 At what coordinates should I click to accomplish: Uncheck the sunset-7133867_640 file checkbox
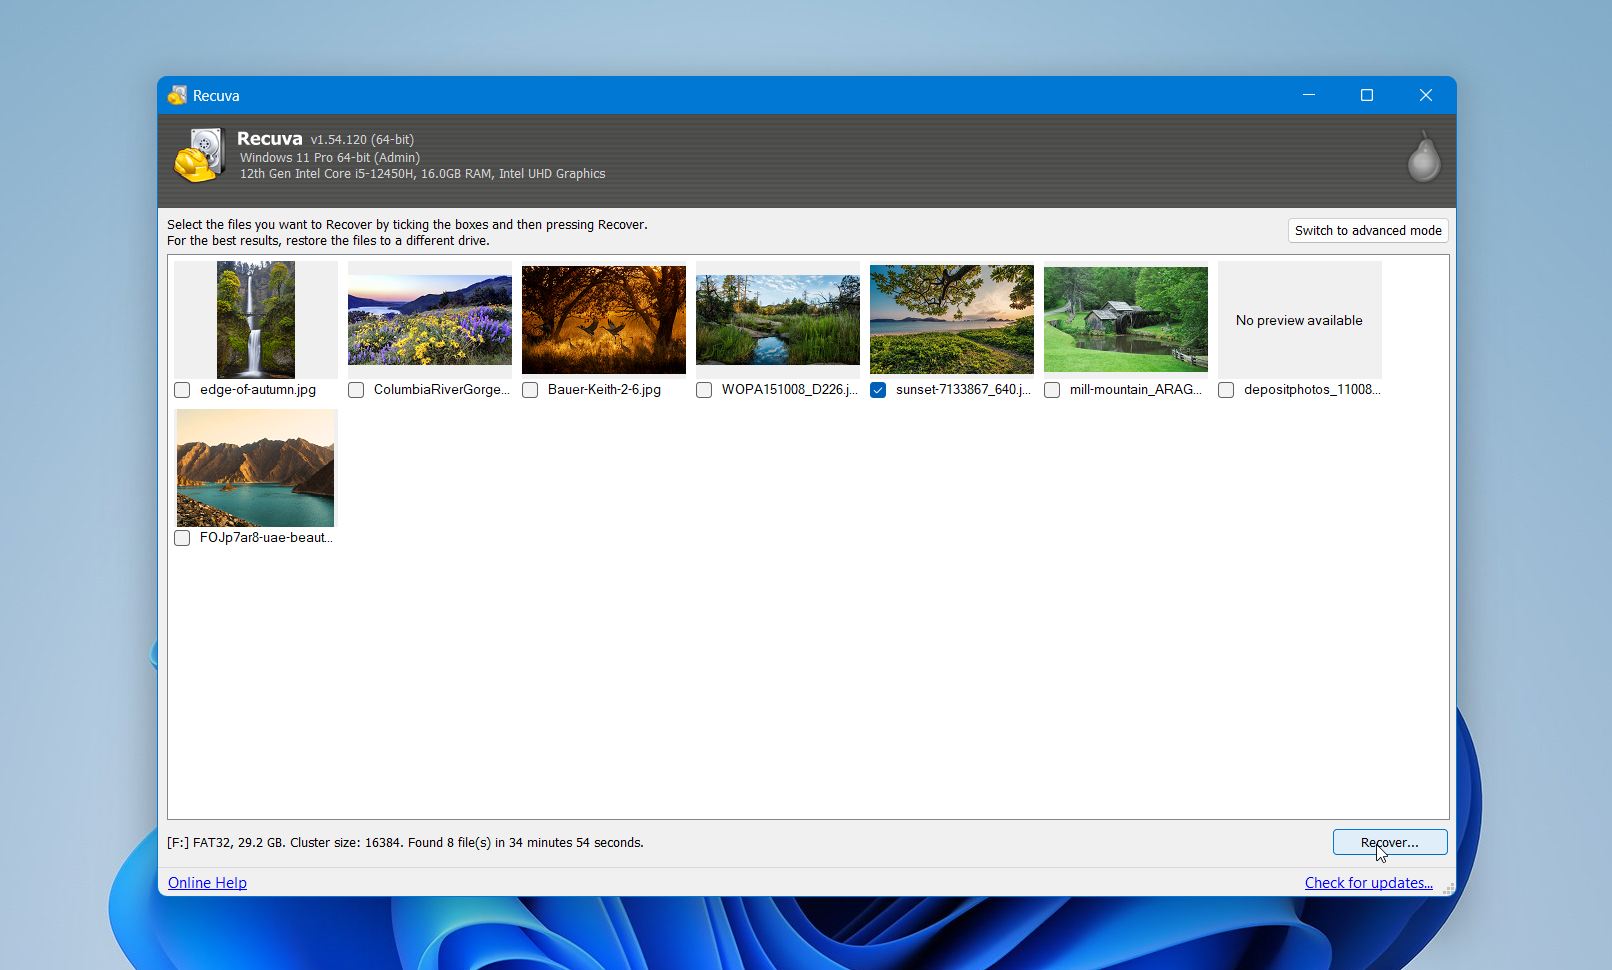[878, 390]
